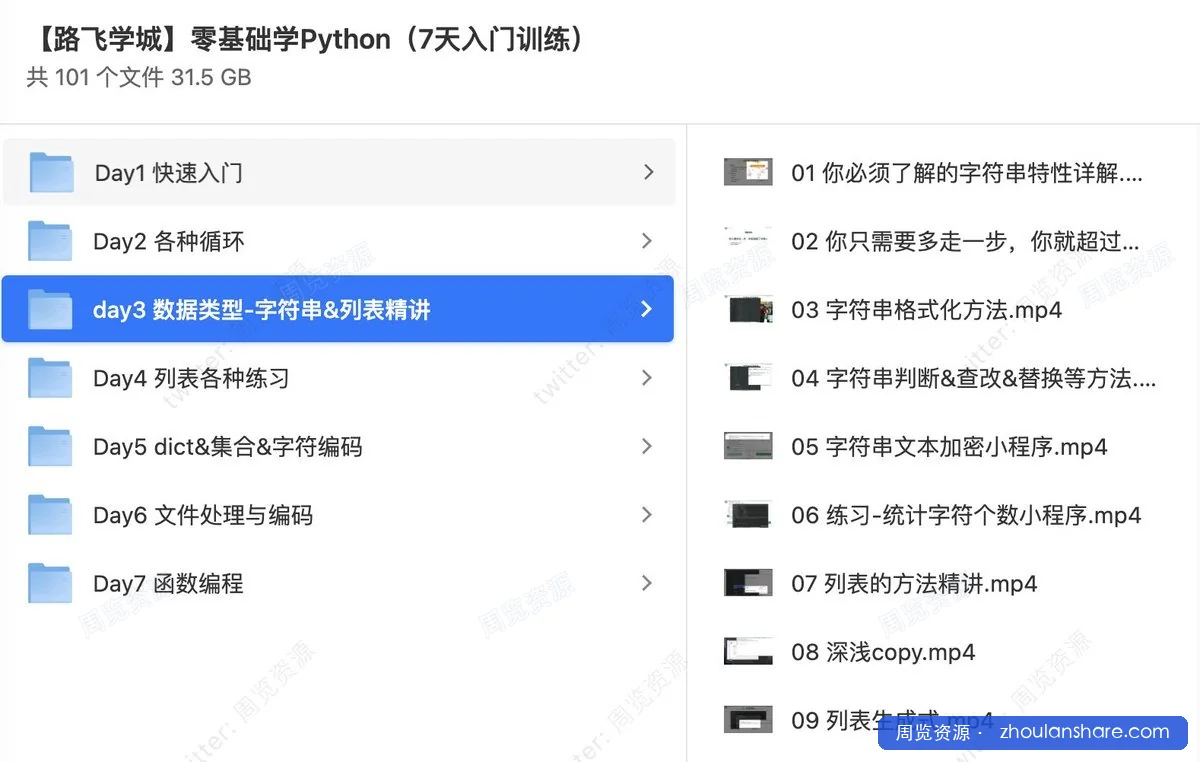
Task: Click thumbnail of 04 字符串判断&查改&替换等方法
Action: 748,378
